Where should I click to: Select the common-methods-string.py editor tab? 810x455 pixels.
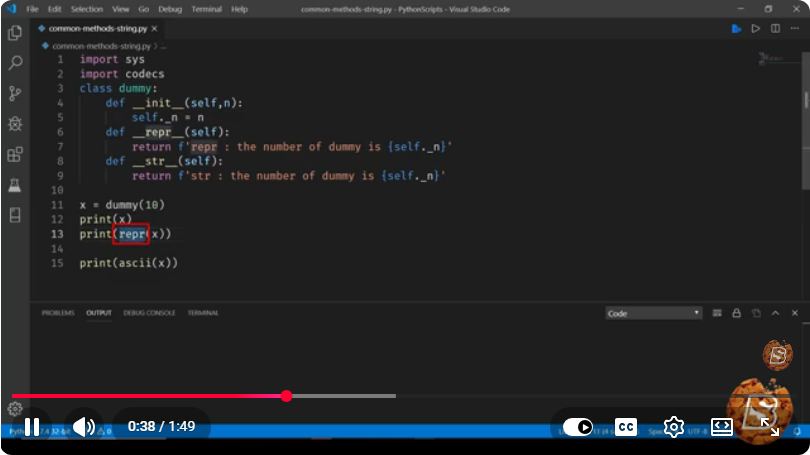pyautogui.click(x=98, y=28)
